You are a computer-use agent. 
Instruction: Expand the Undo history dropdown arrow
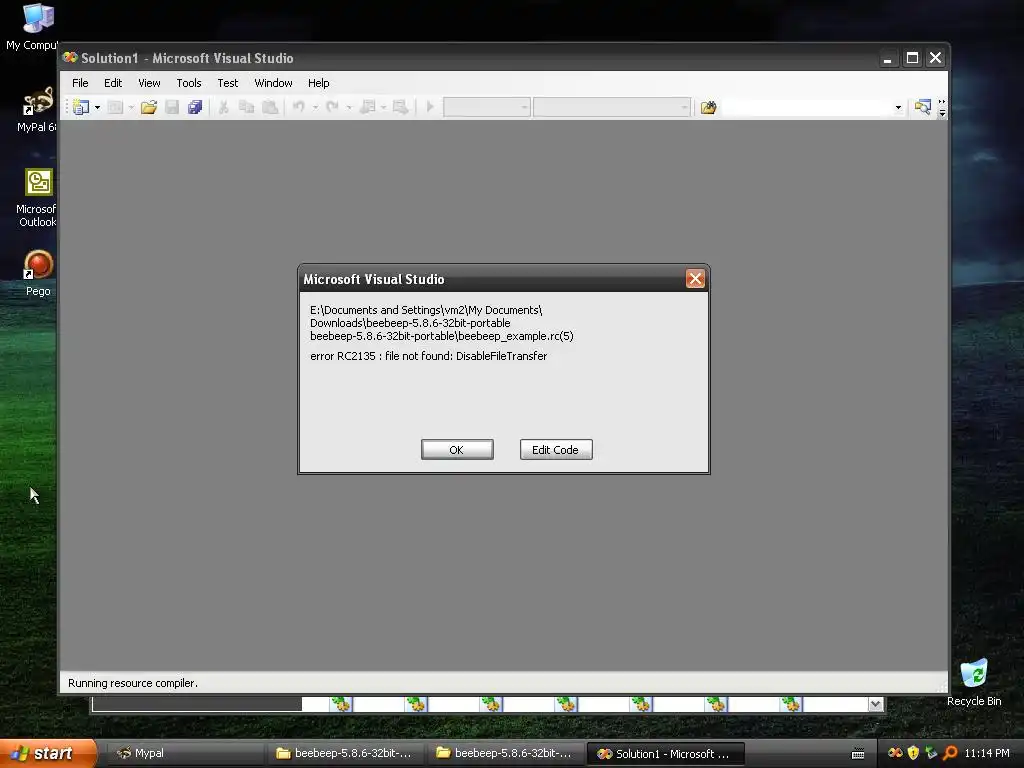[315, 107]
